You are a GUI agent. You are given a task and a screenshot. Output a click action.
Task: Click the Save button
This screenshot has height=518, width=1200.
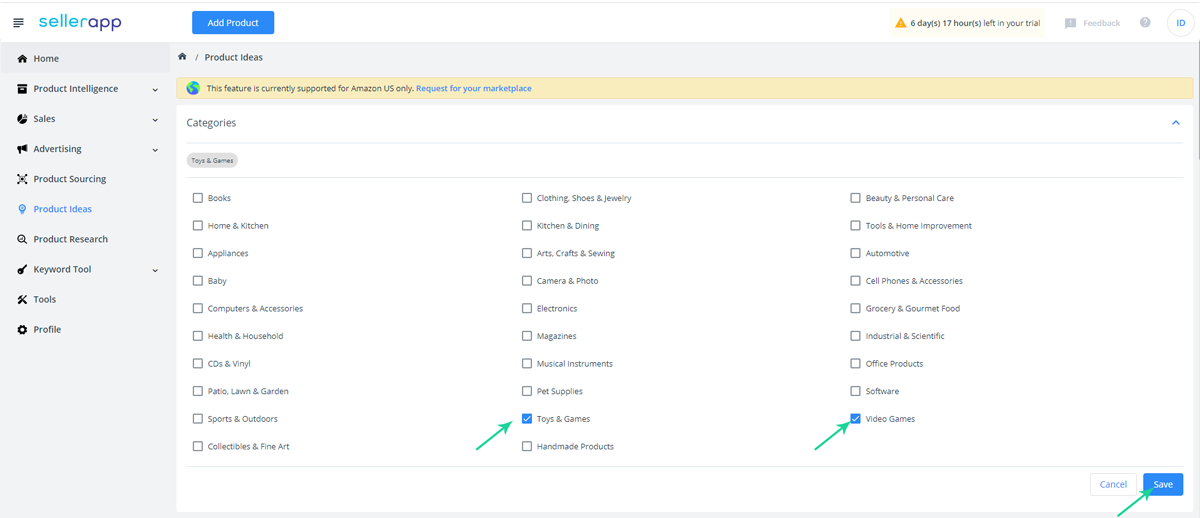click(x=1163, y=484)
